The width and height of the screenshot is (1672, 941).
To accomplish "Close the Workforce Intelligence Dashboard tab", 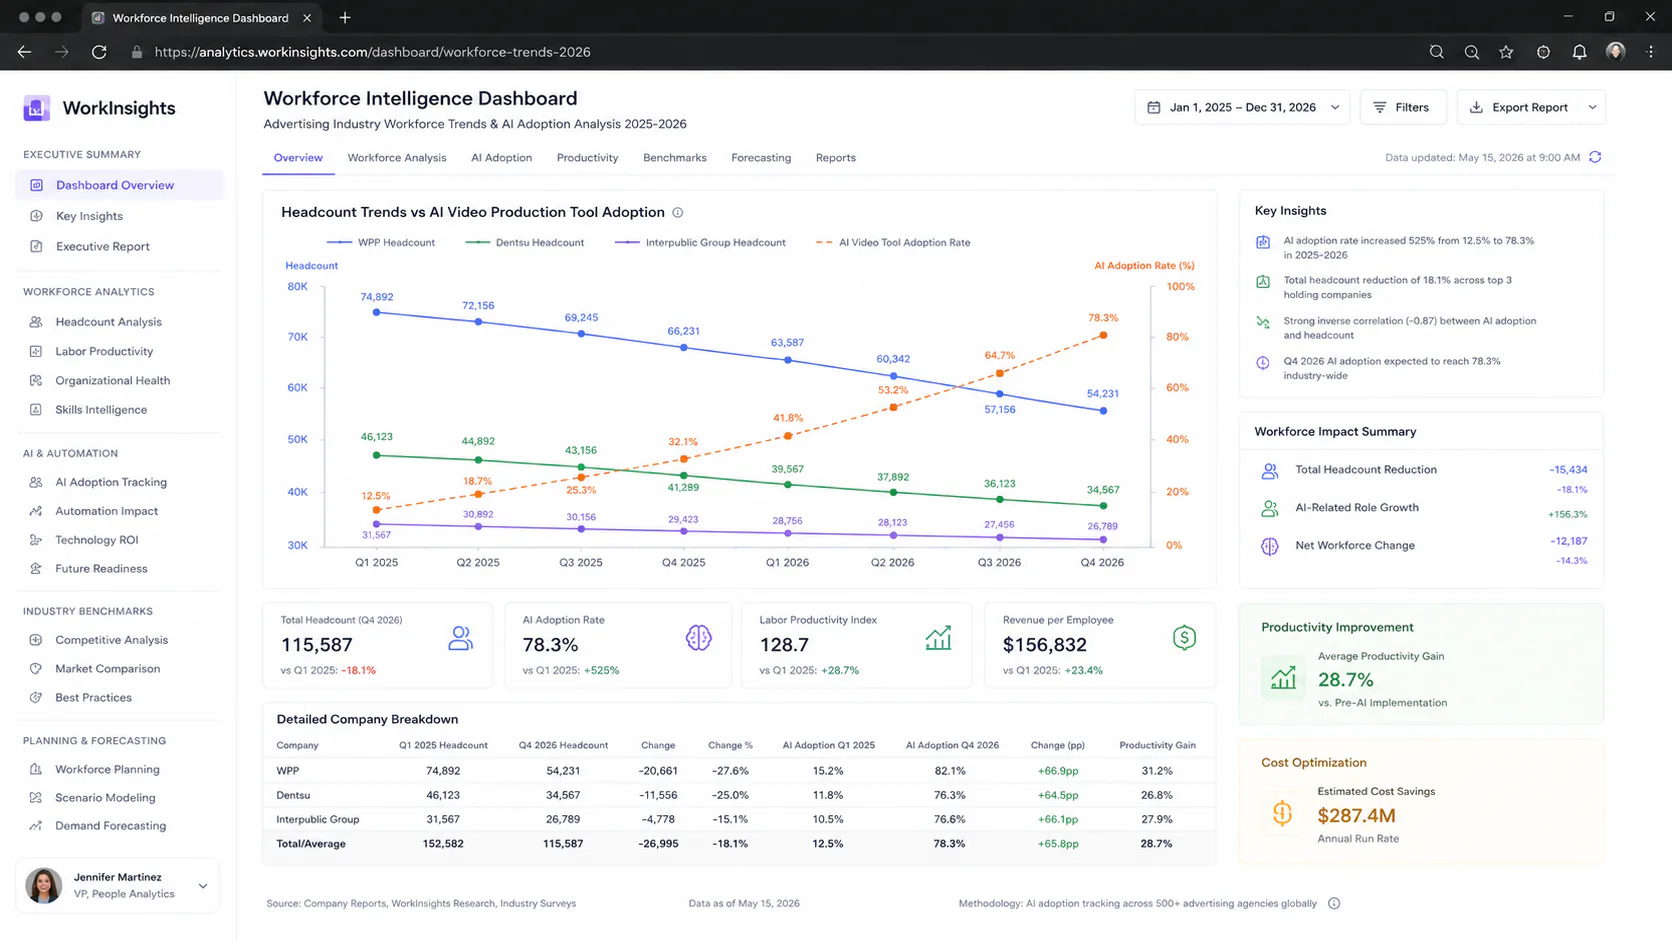I will (x=307, y=18).
